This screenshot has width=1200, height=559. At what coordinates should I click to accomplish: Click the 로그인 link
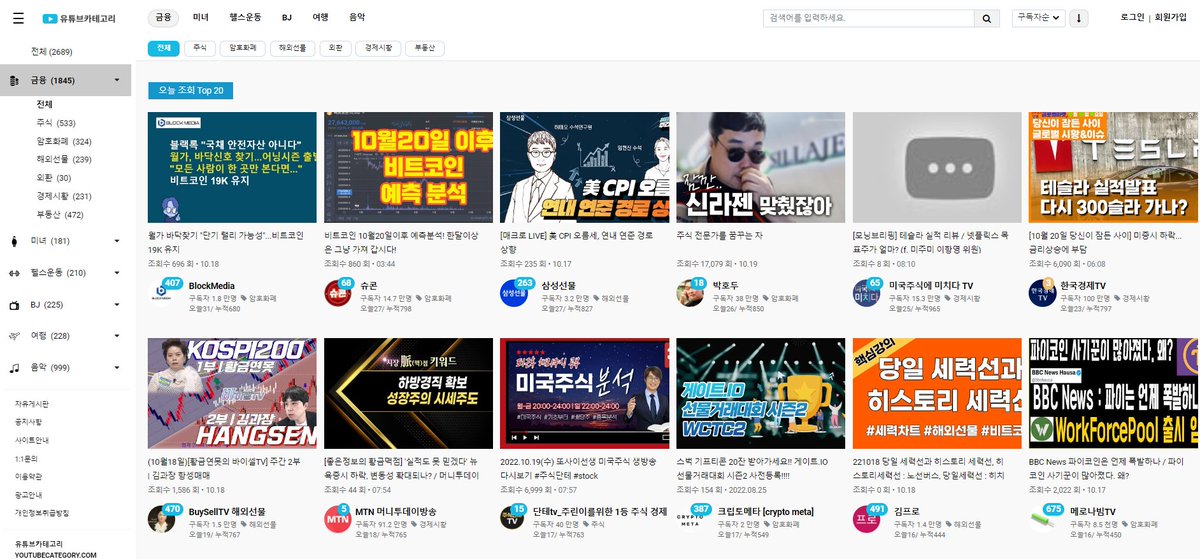pos(1132,18)
